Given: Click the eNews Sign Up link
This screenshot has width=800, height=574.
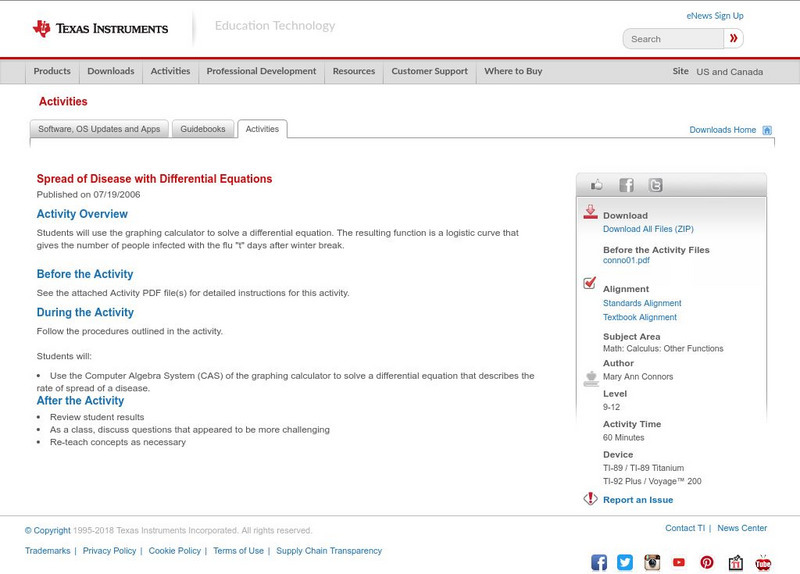Looking at the screenshot, I should [x=715, y=16].
